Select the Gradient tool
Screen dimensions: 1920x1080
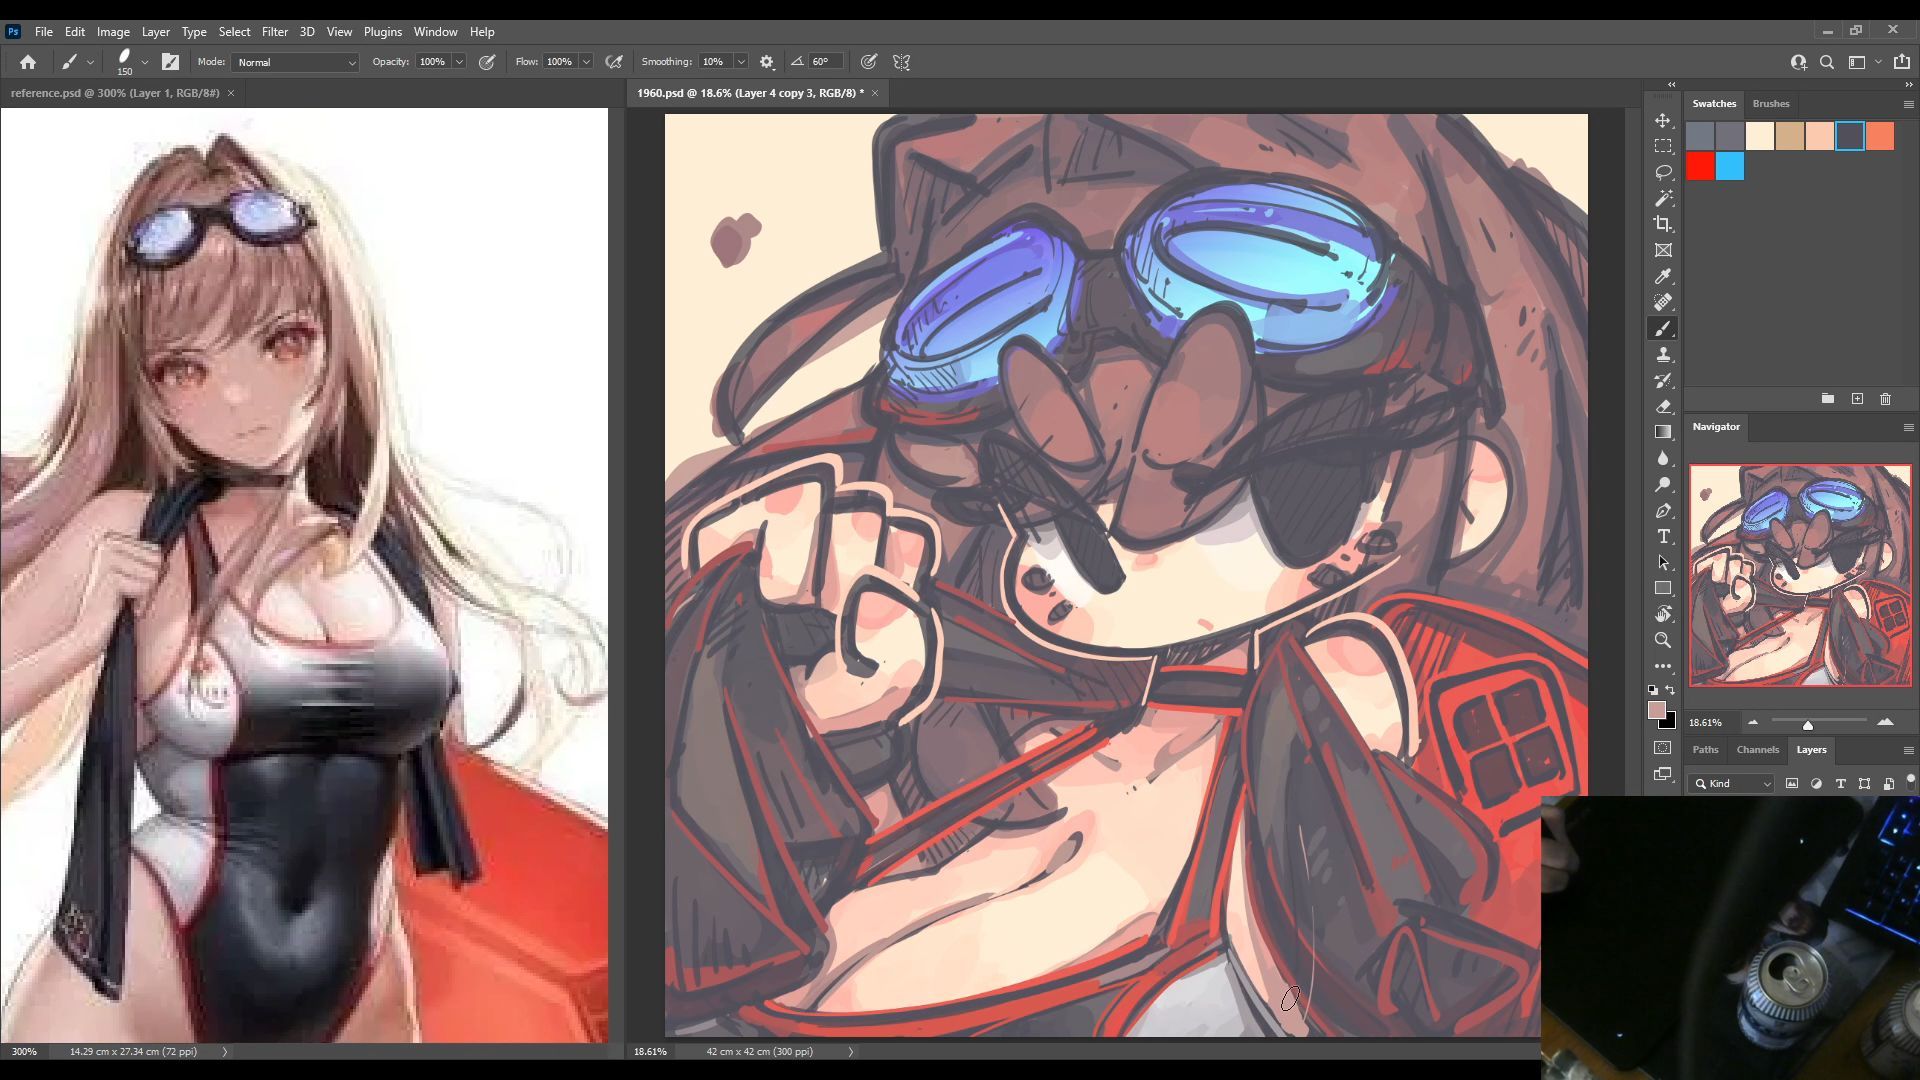pyautogui.click(x=1663, y=432)
